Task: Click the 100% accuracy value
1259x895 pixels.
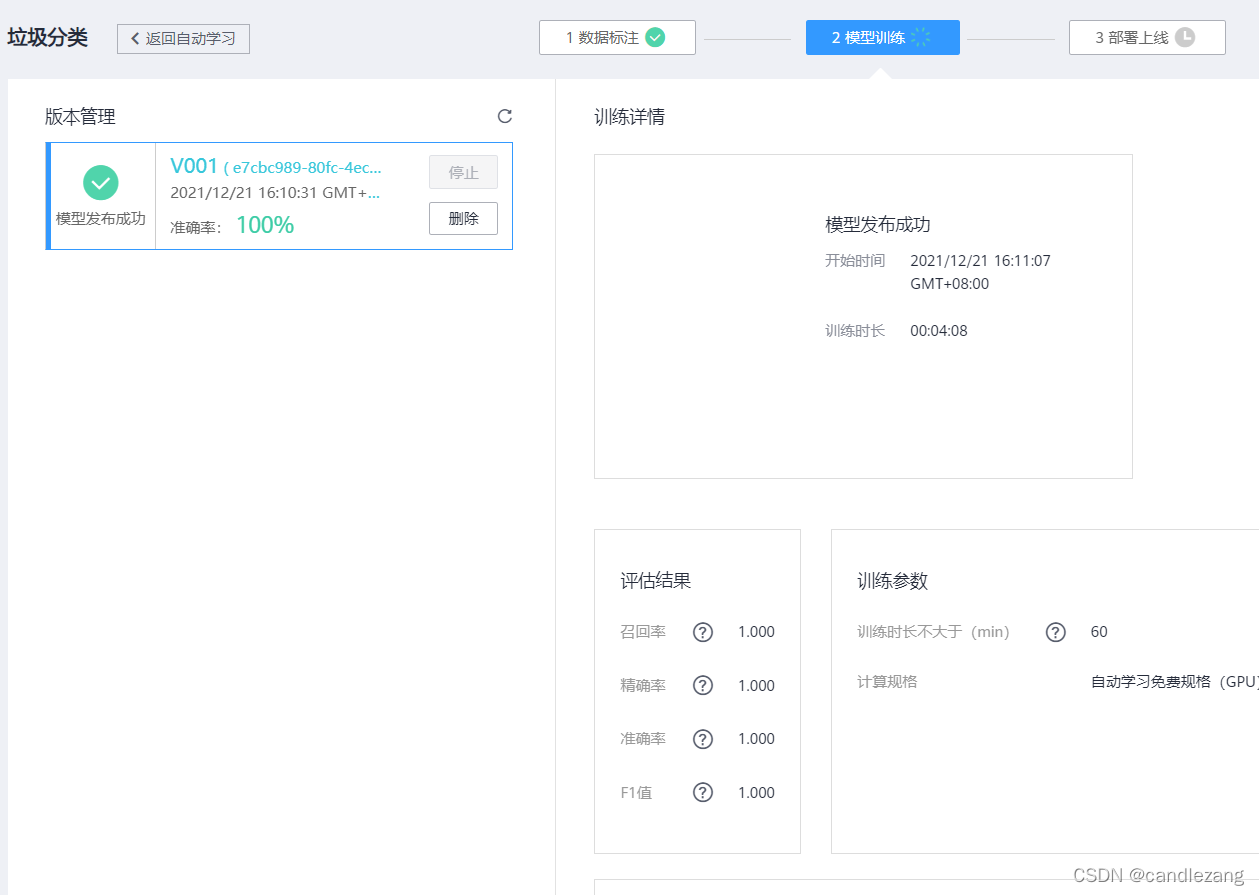Action: [264, 224]
